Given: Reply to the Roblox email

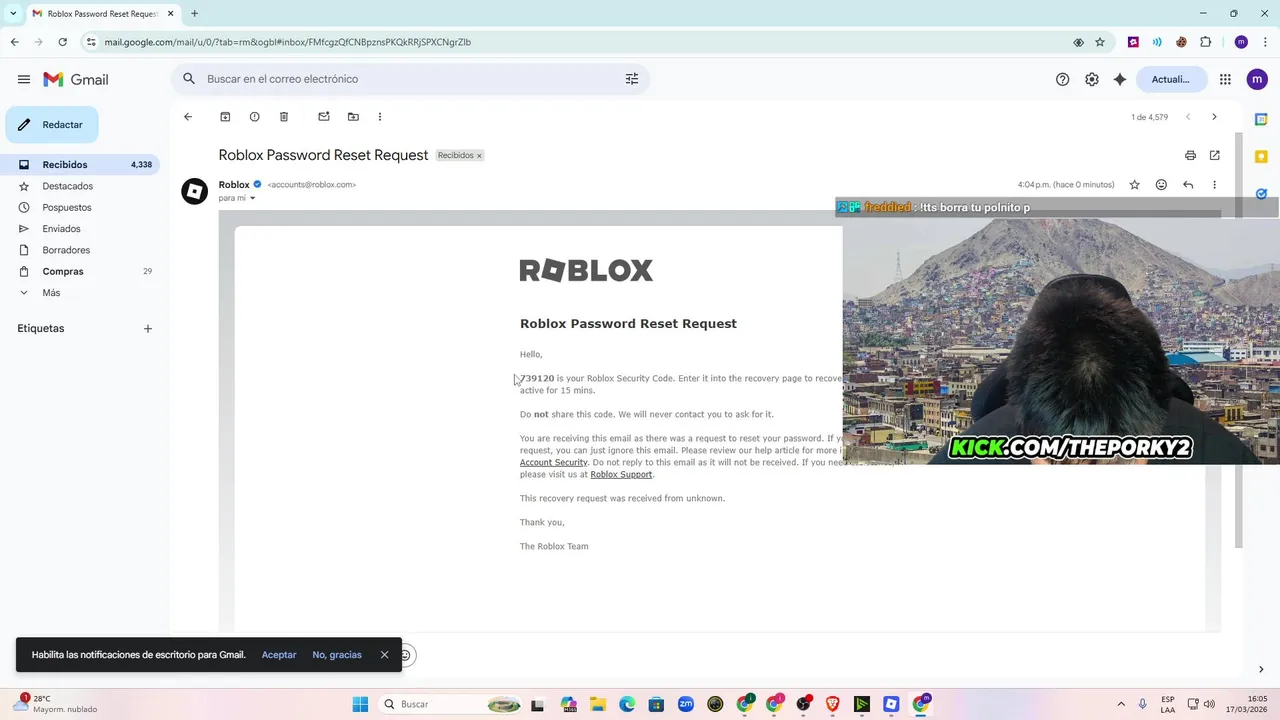Looking at the screenshot, I should click(1188, 185).
